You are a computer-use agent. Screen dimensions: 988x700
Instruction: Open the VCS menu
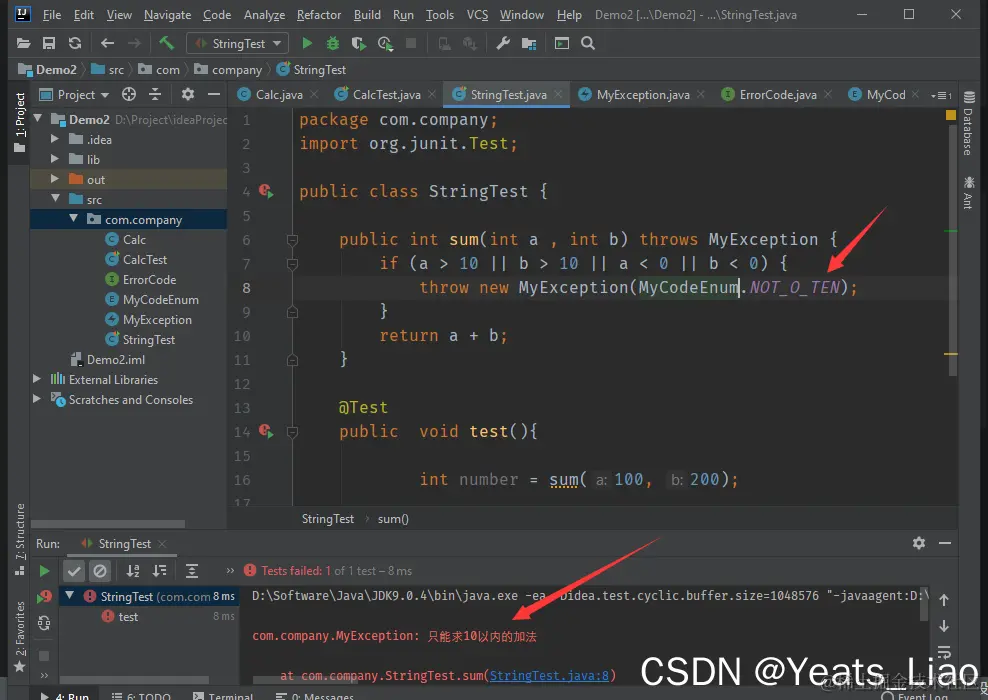pyautogui.click(x=477, y=14)
